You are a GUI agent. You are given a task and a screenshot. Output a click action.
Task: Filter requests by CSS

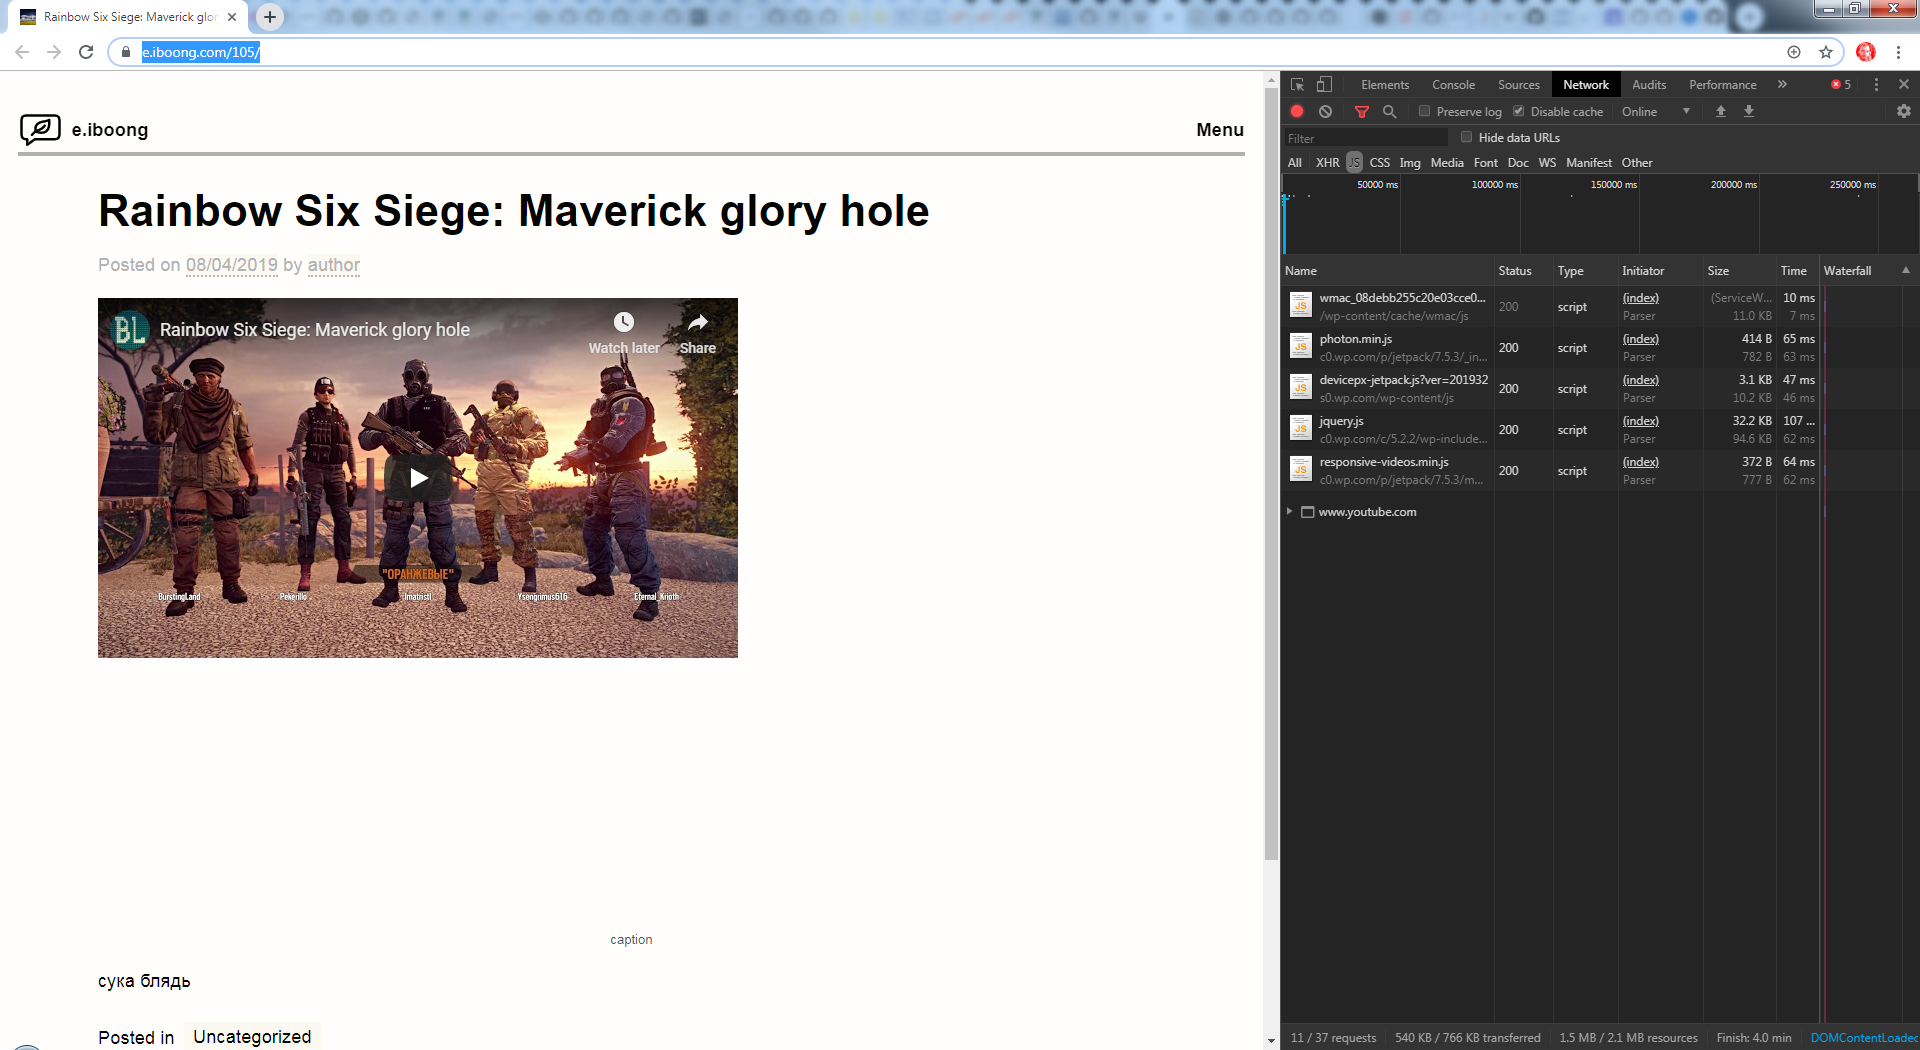(1380, 162)
